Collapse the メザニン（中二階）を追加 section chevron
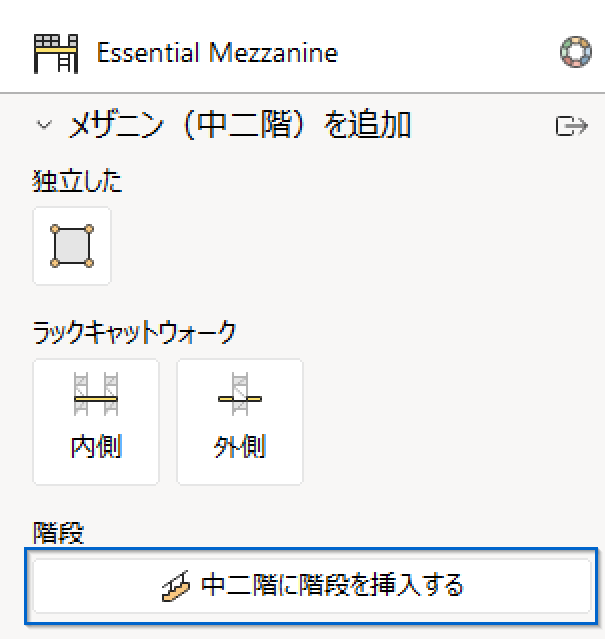Screen dimensions: 605x639 tap(44, 124)
